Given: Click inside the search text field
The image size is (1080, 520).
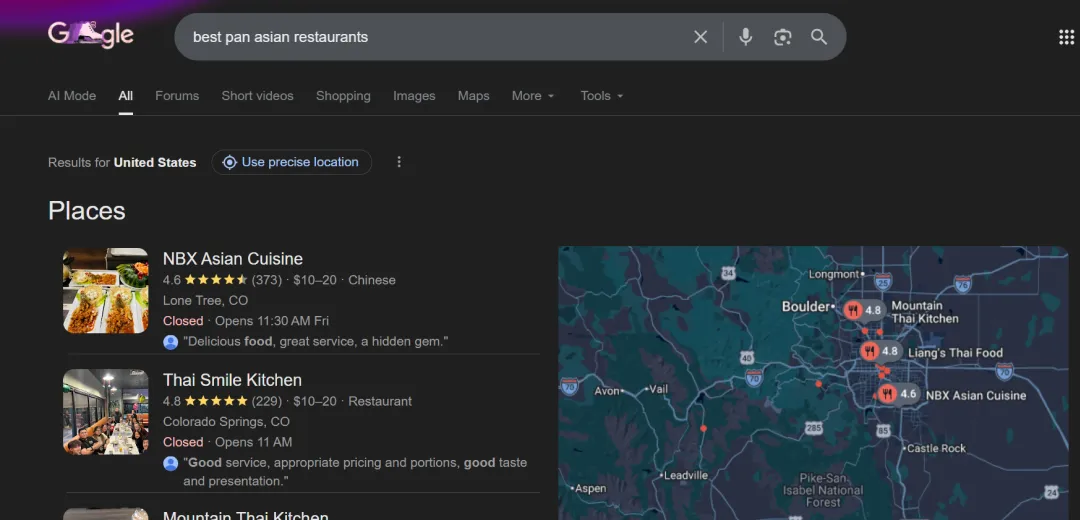Looking at the screenshot, I should pos(434,37).
